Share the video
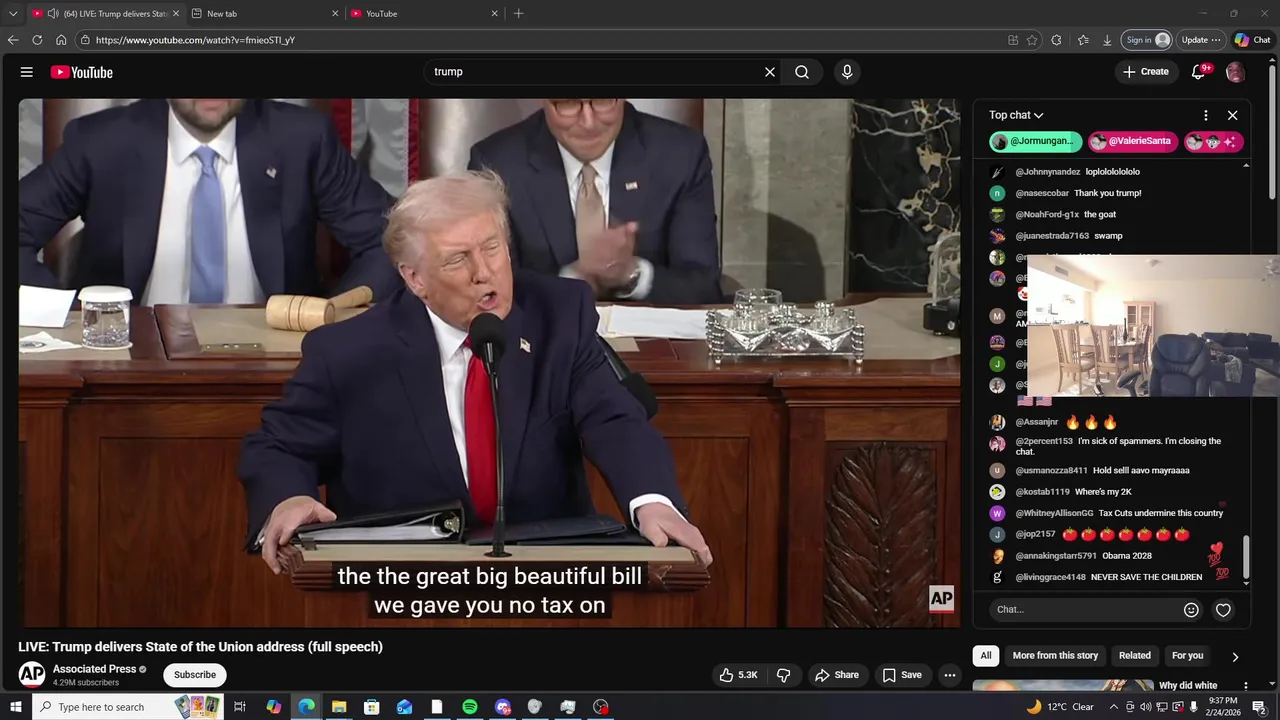1280x720 pixels. click(x=837, y=675)
